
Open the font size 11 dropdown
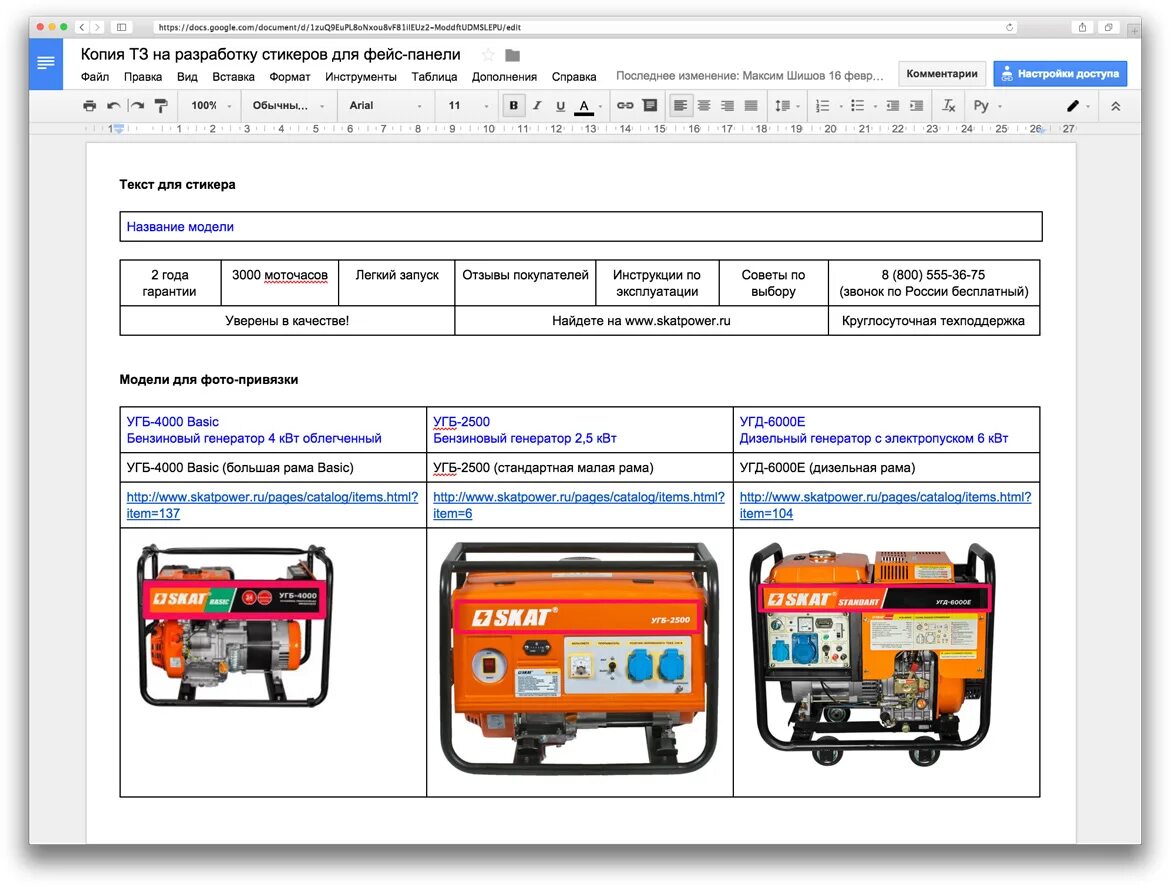point(468,106)
